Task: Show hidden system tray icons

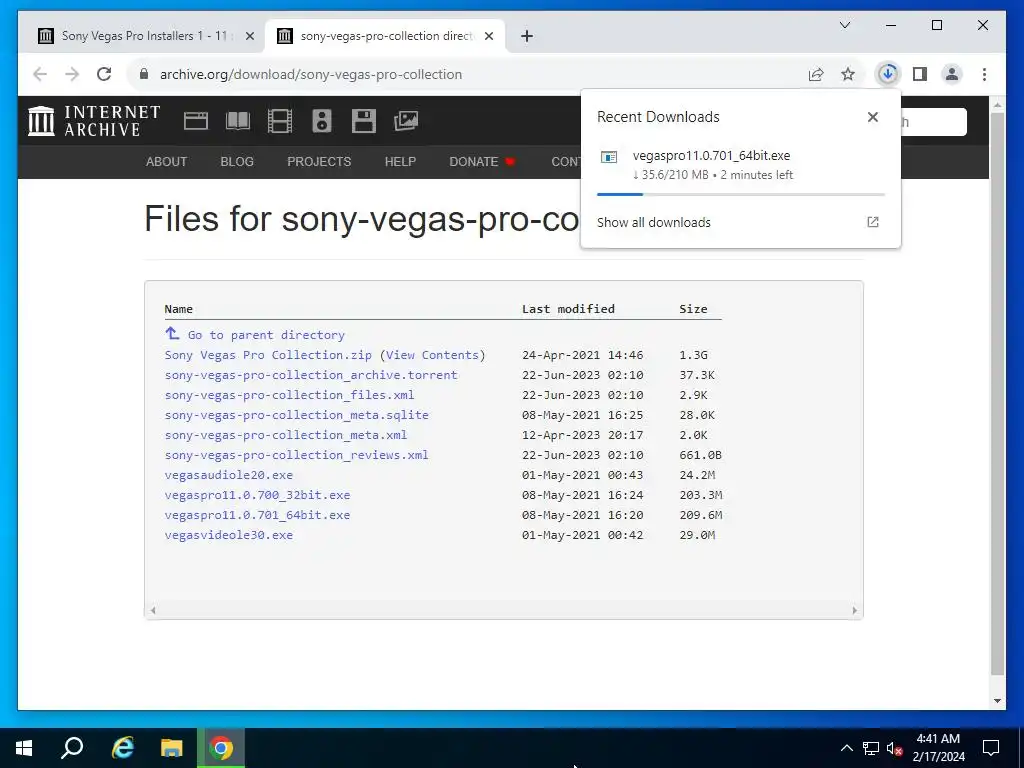Action: pyautogui.click(x=846, y=748)
